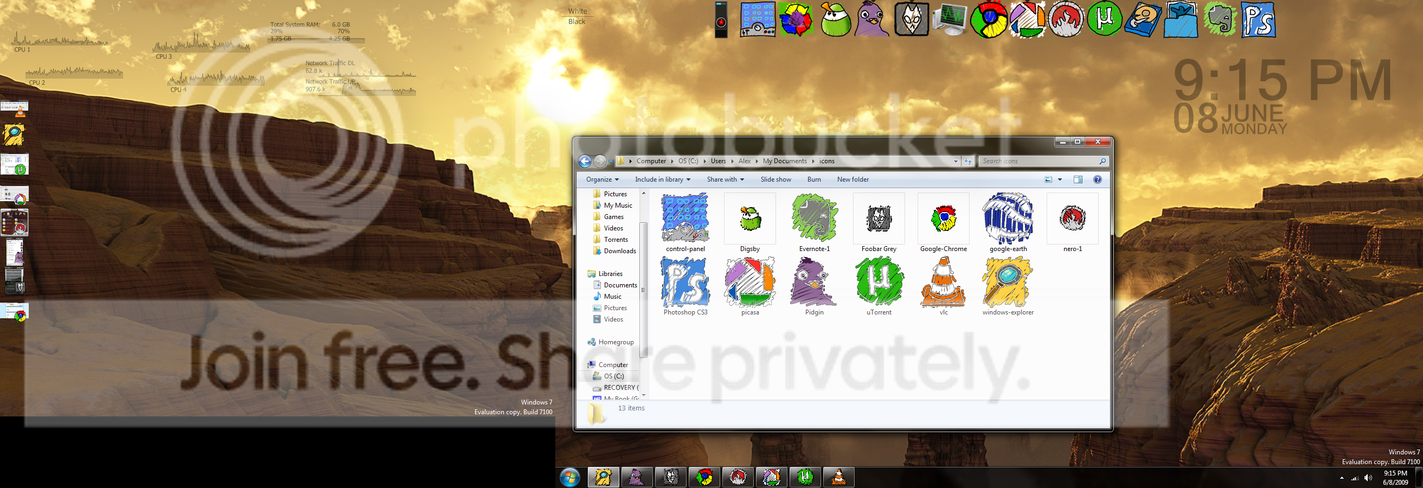Create a New folder
The height and width of the screenshot is (488, 1423).
point(853,179)
